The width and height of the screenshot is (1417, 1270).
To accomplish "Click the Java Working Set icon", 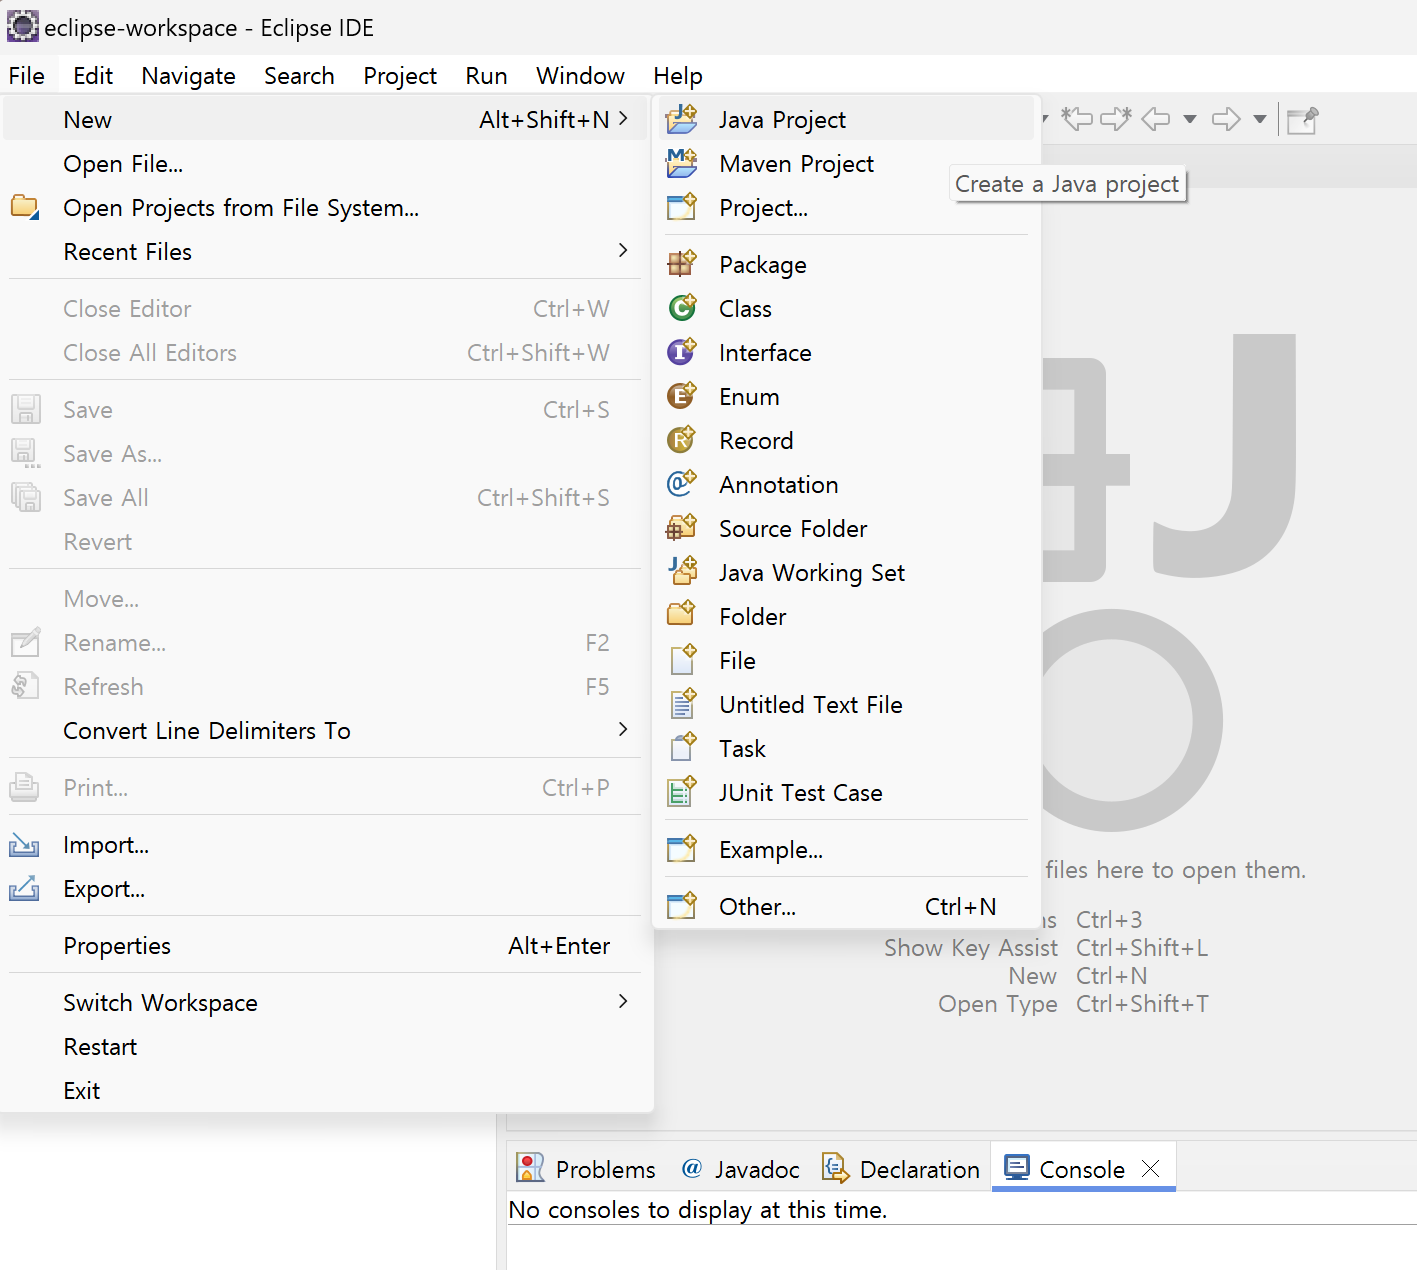I will [x=682, y=572].
